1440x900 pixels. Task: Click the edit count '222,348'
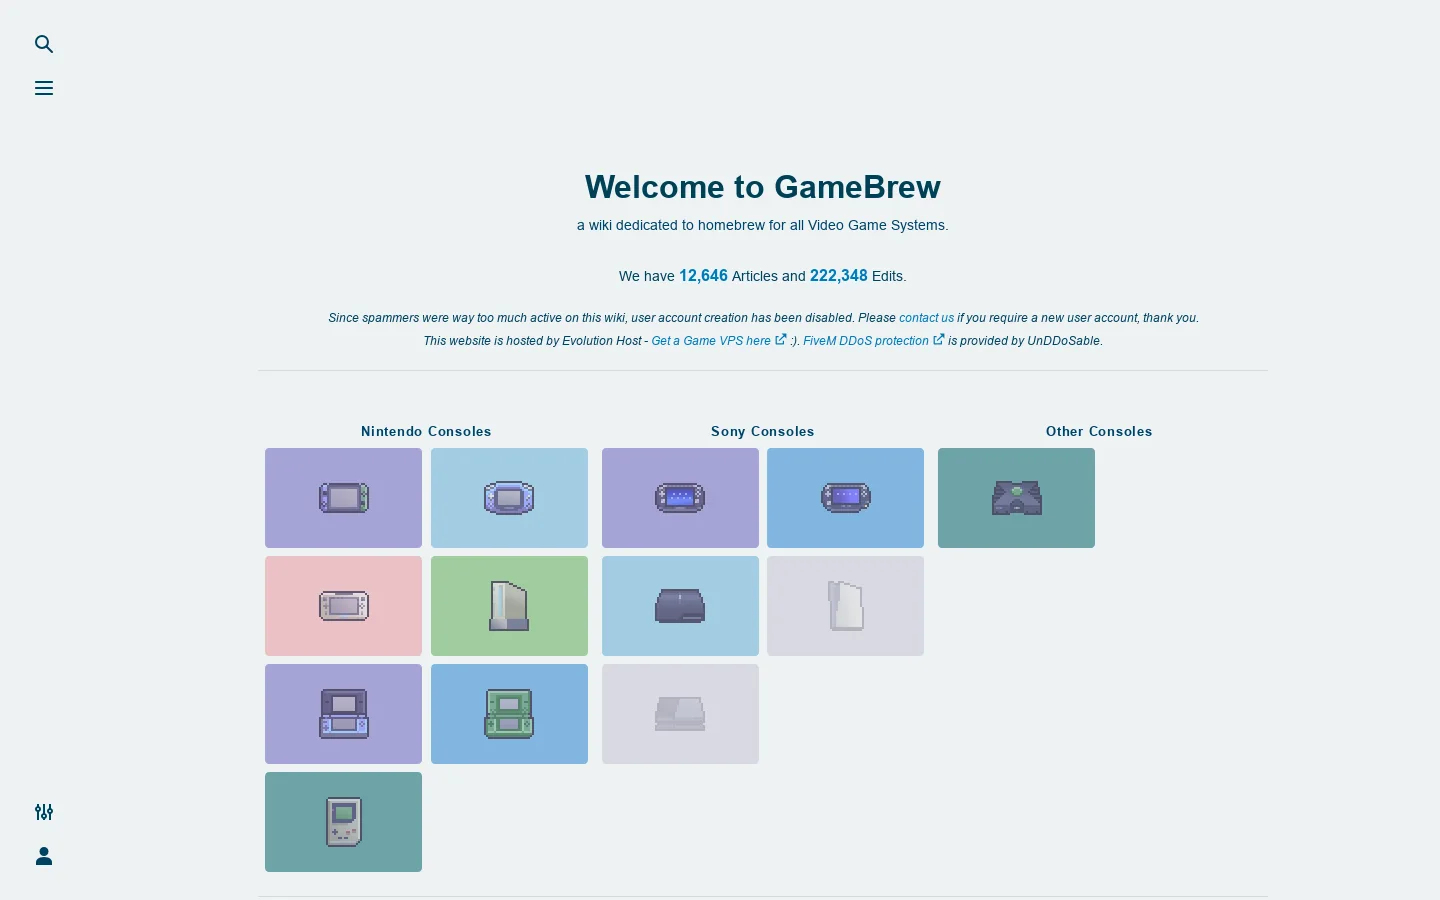(839, 276)
